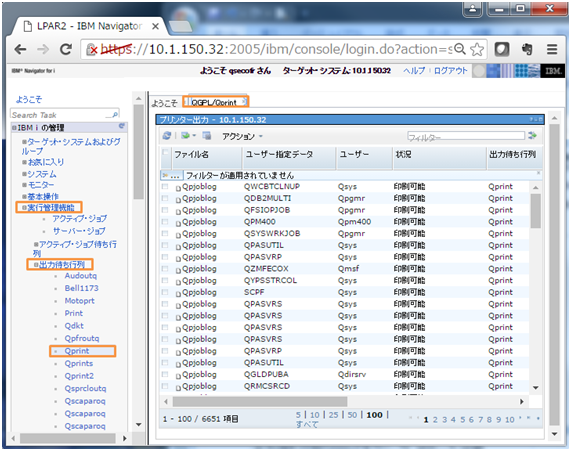Click the browser forward arrow
This screenshot has height=451, width=571.
(x=43, y=49)
